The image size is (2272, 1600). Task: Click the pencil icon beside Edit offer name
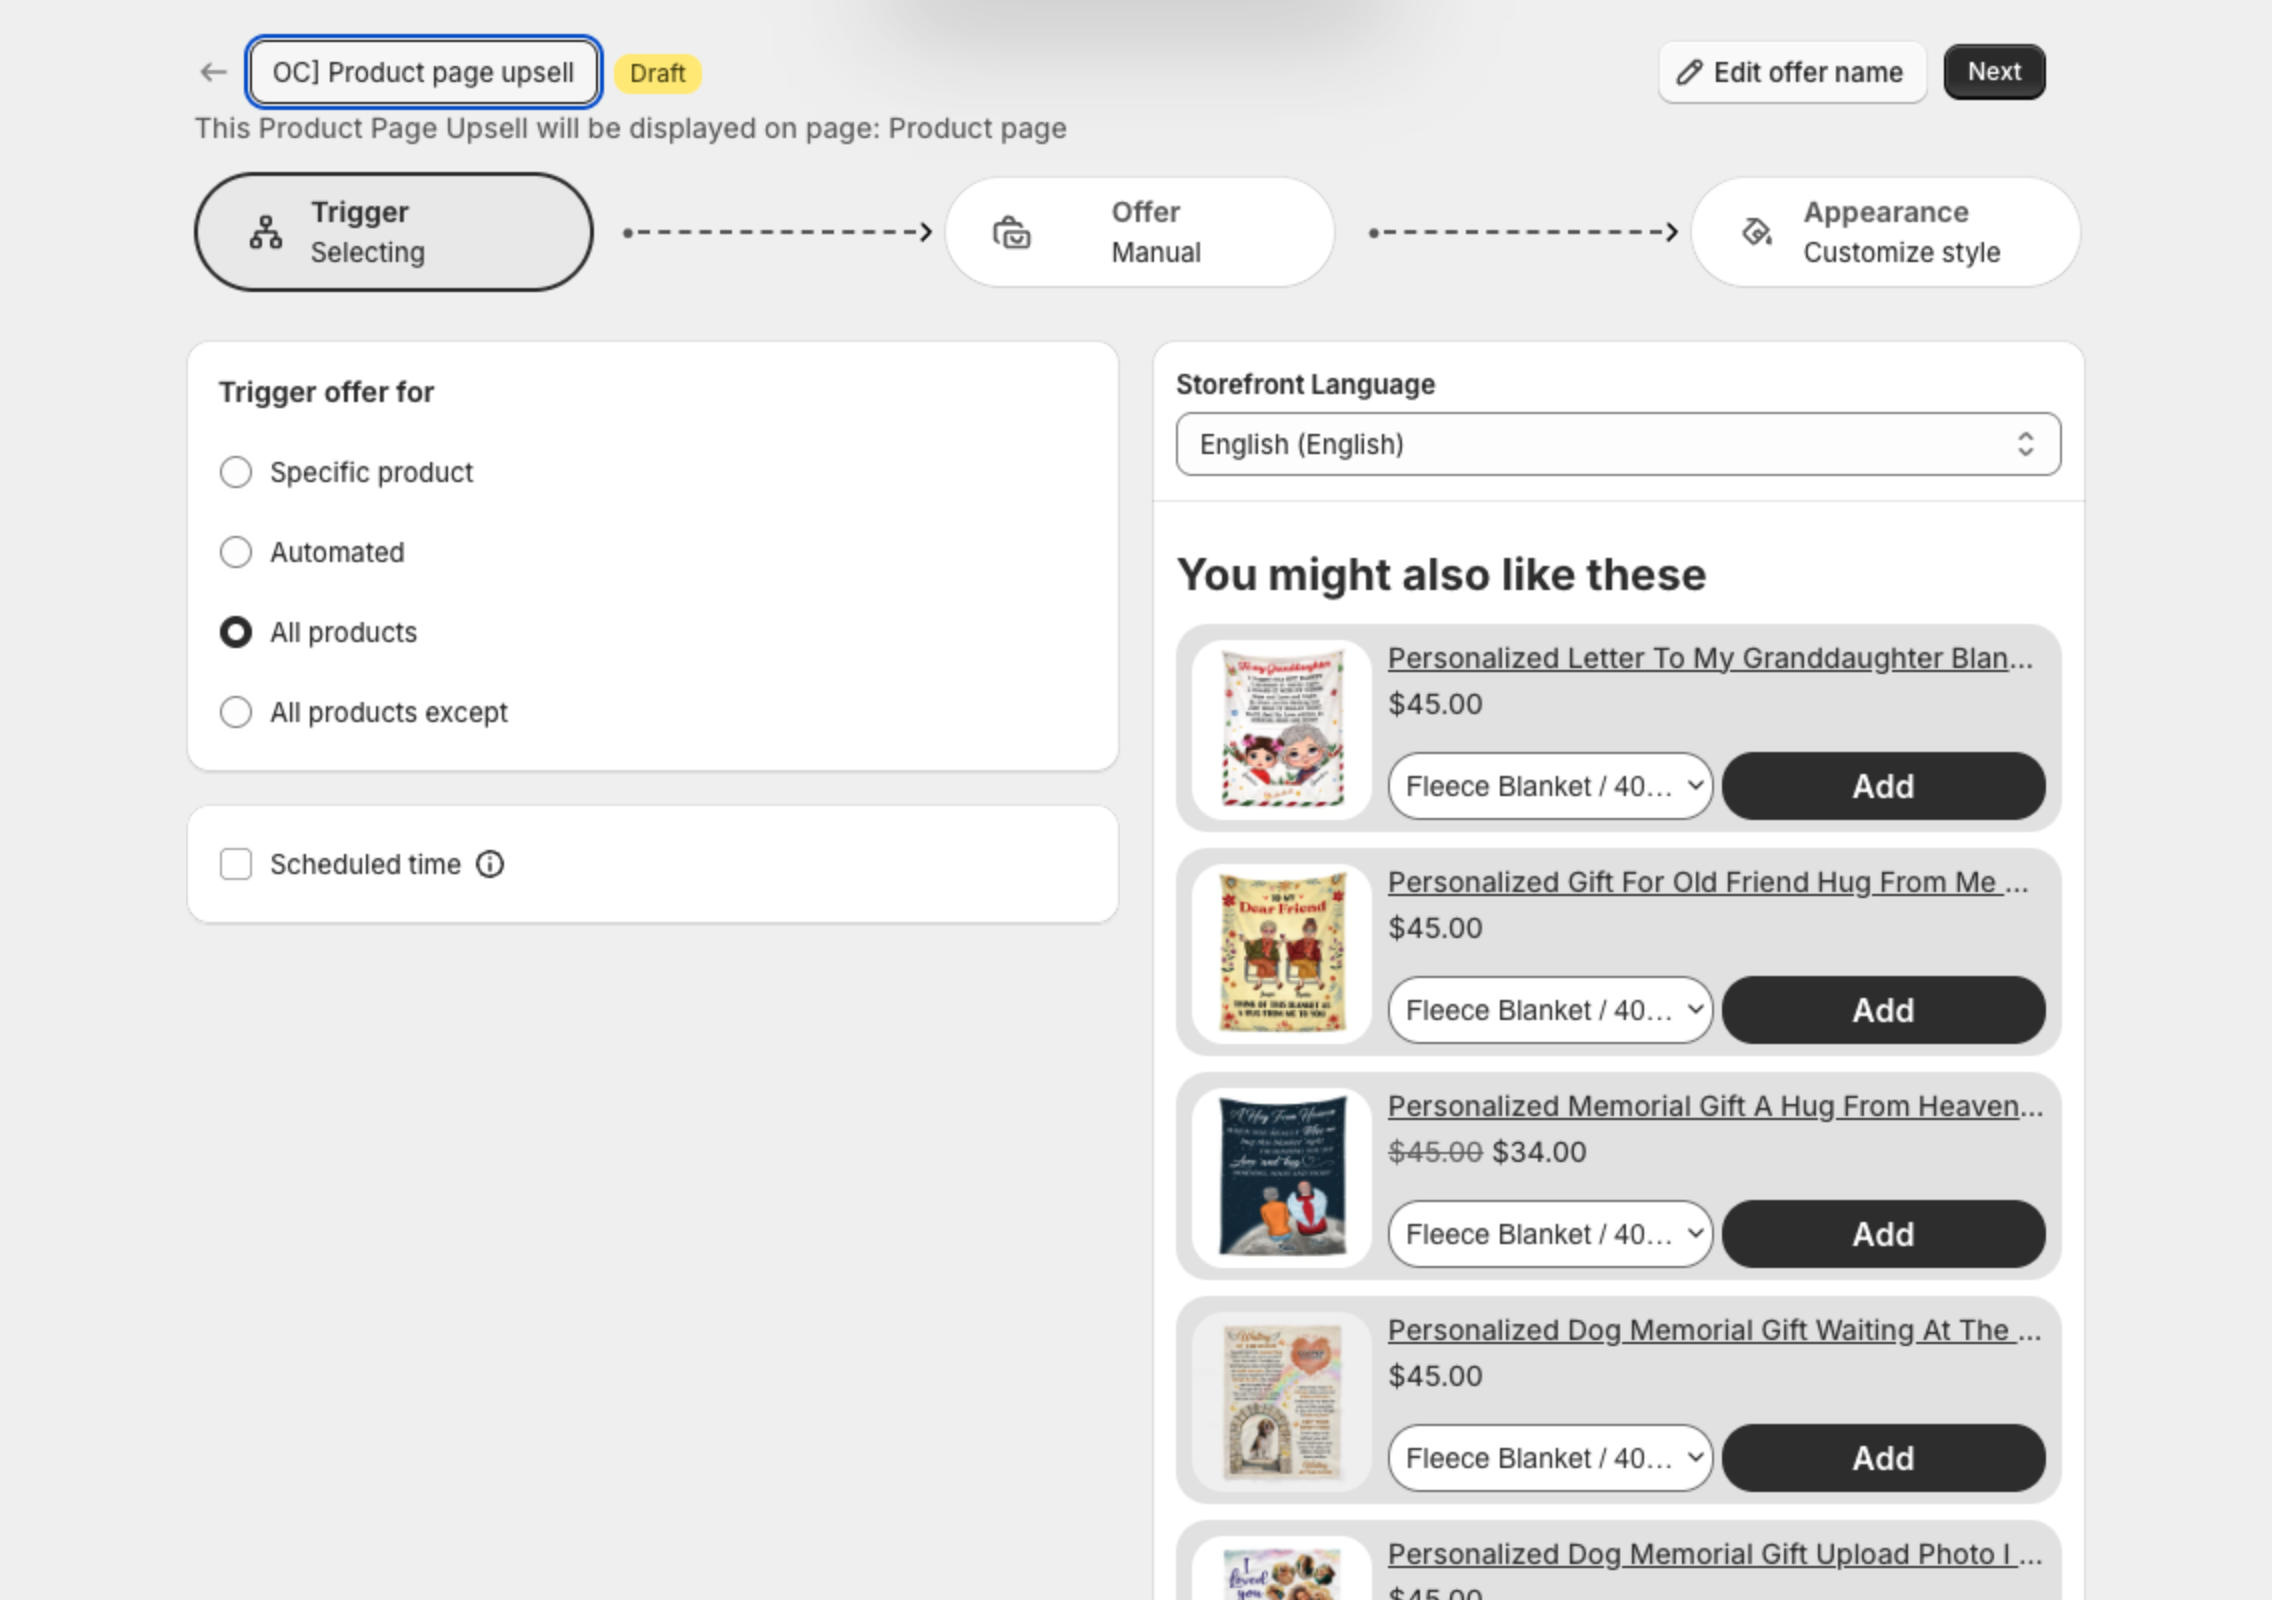click(x=1689, y=72)
